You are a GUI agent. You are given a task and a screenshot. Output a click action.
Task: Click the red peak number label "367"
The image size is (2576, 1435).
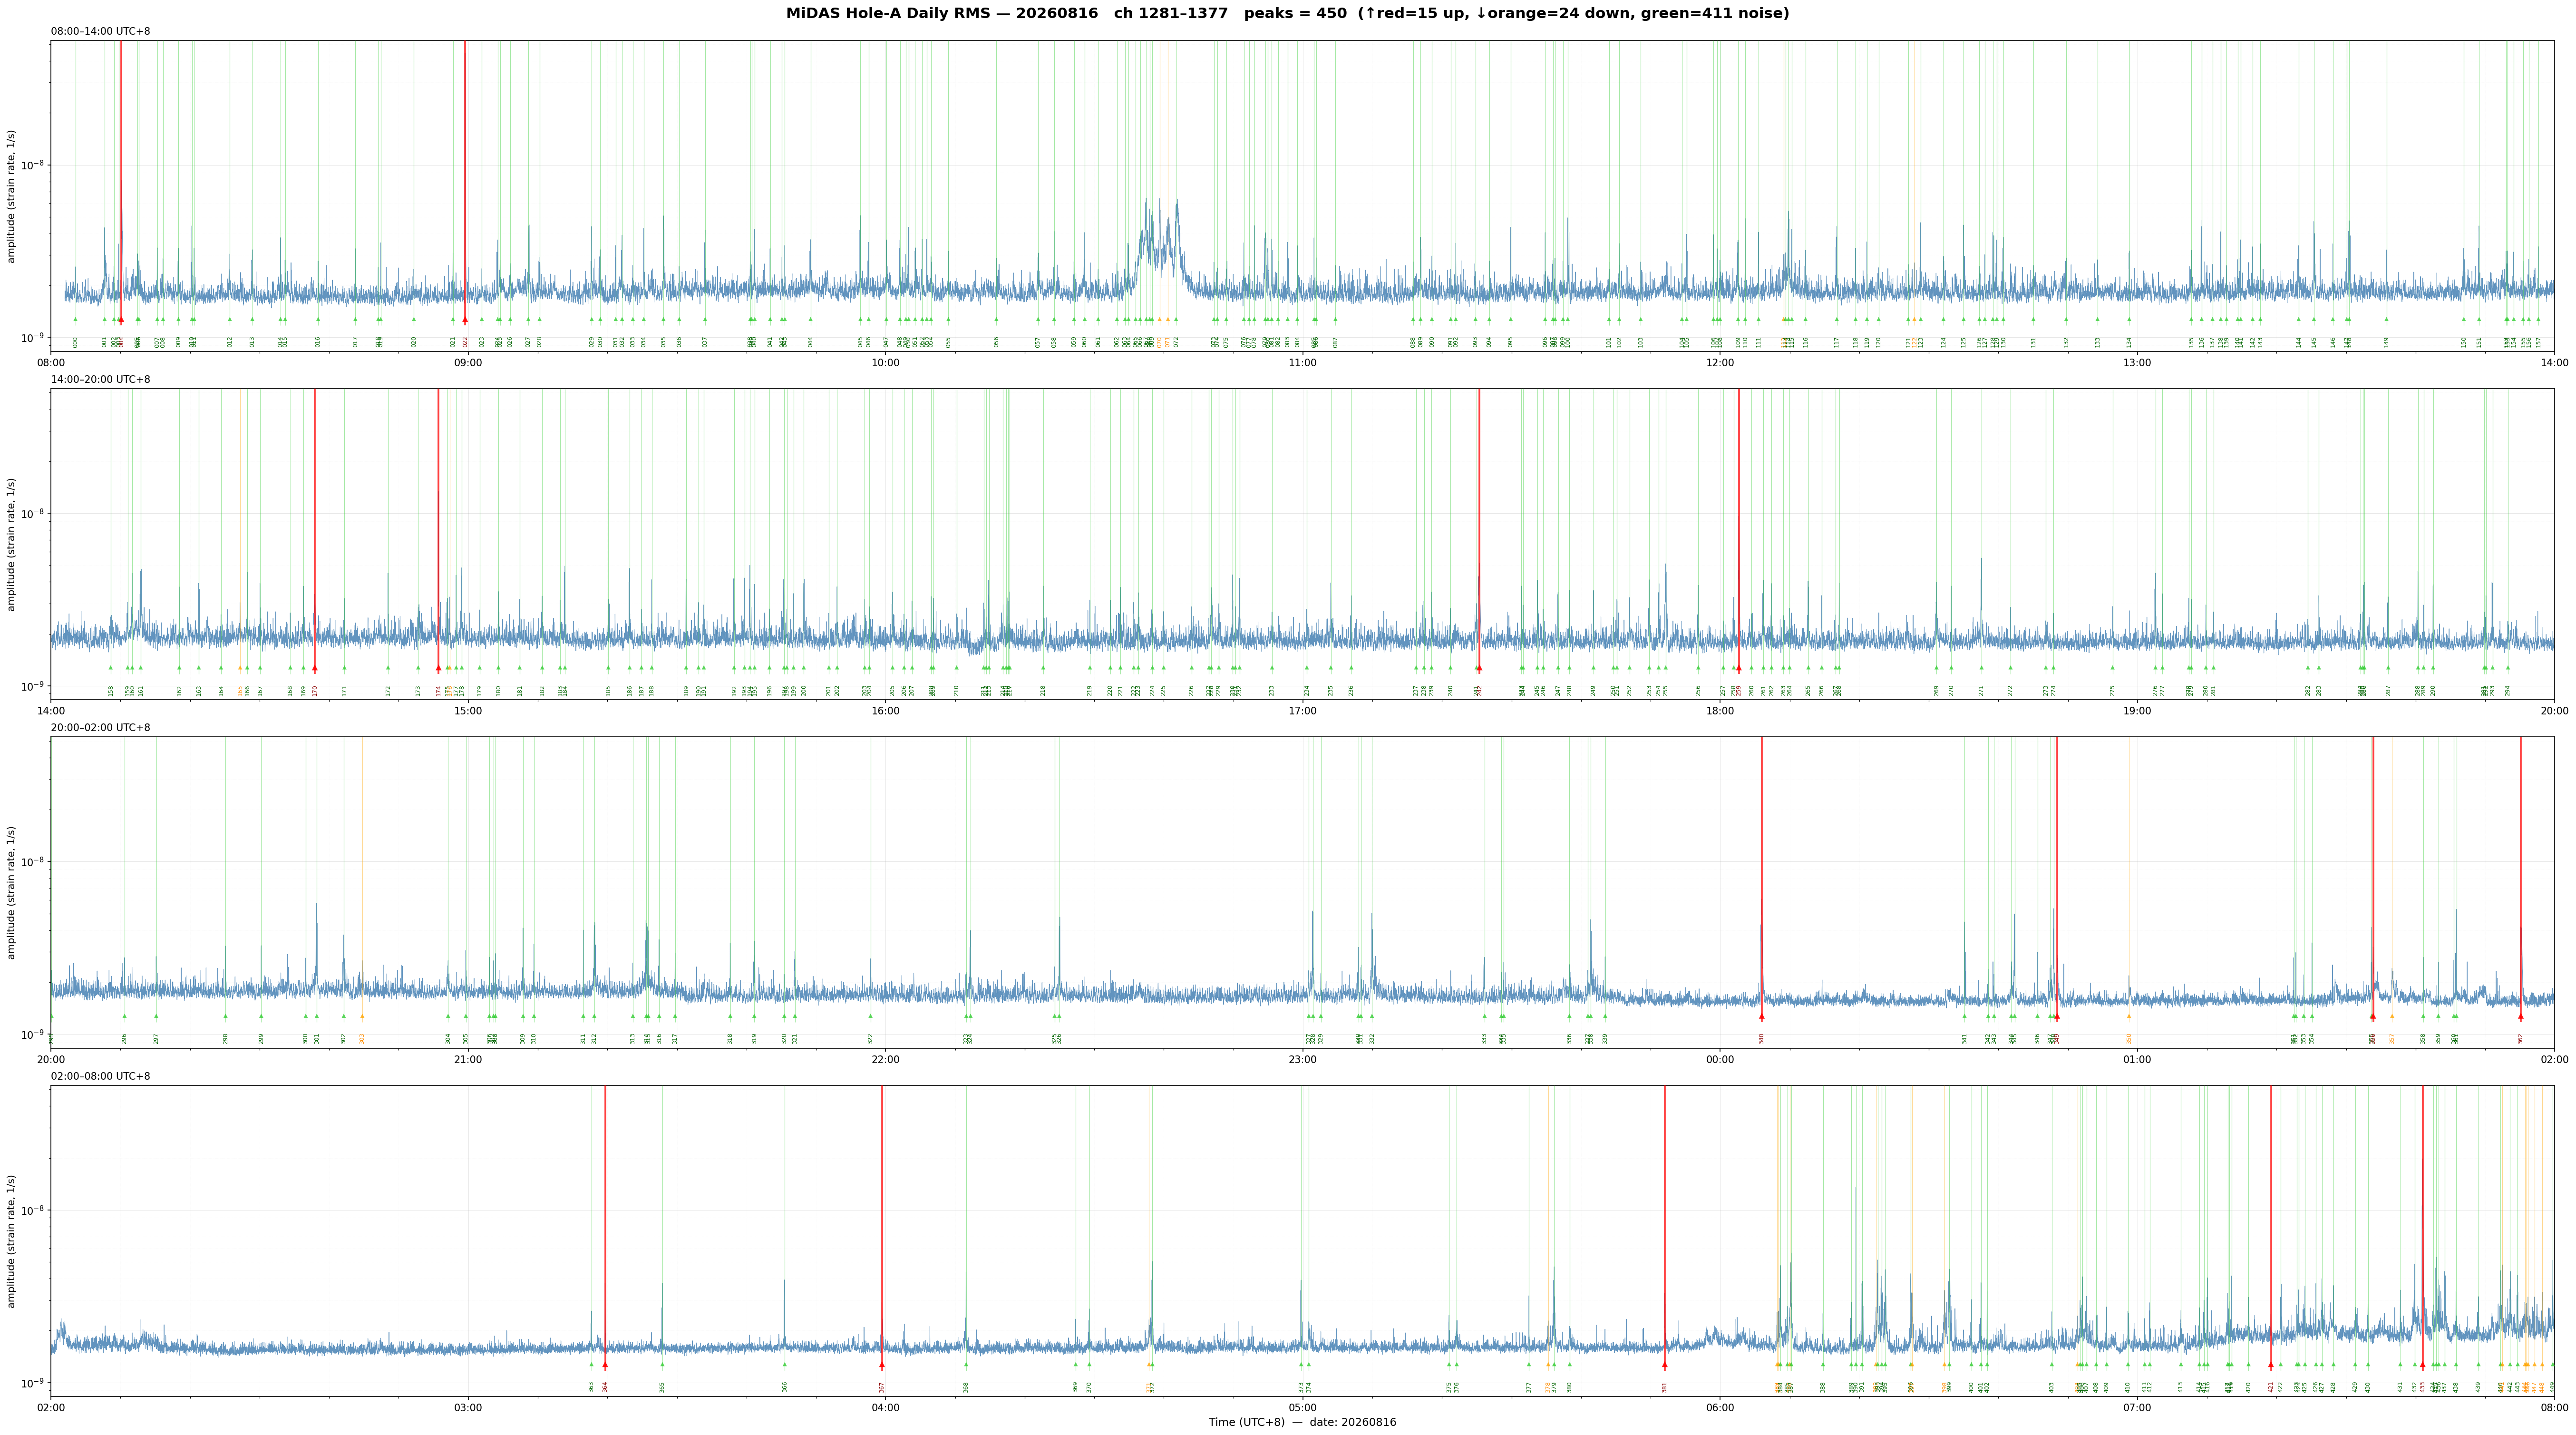pos(882,1387)
